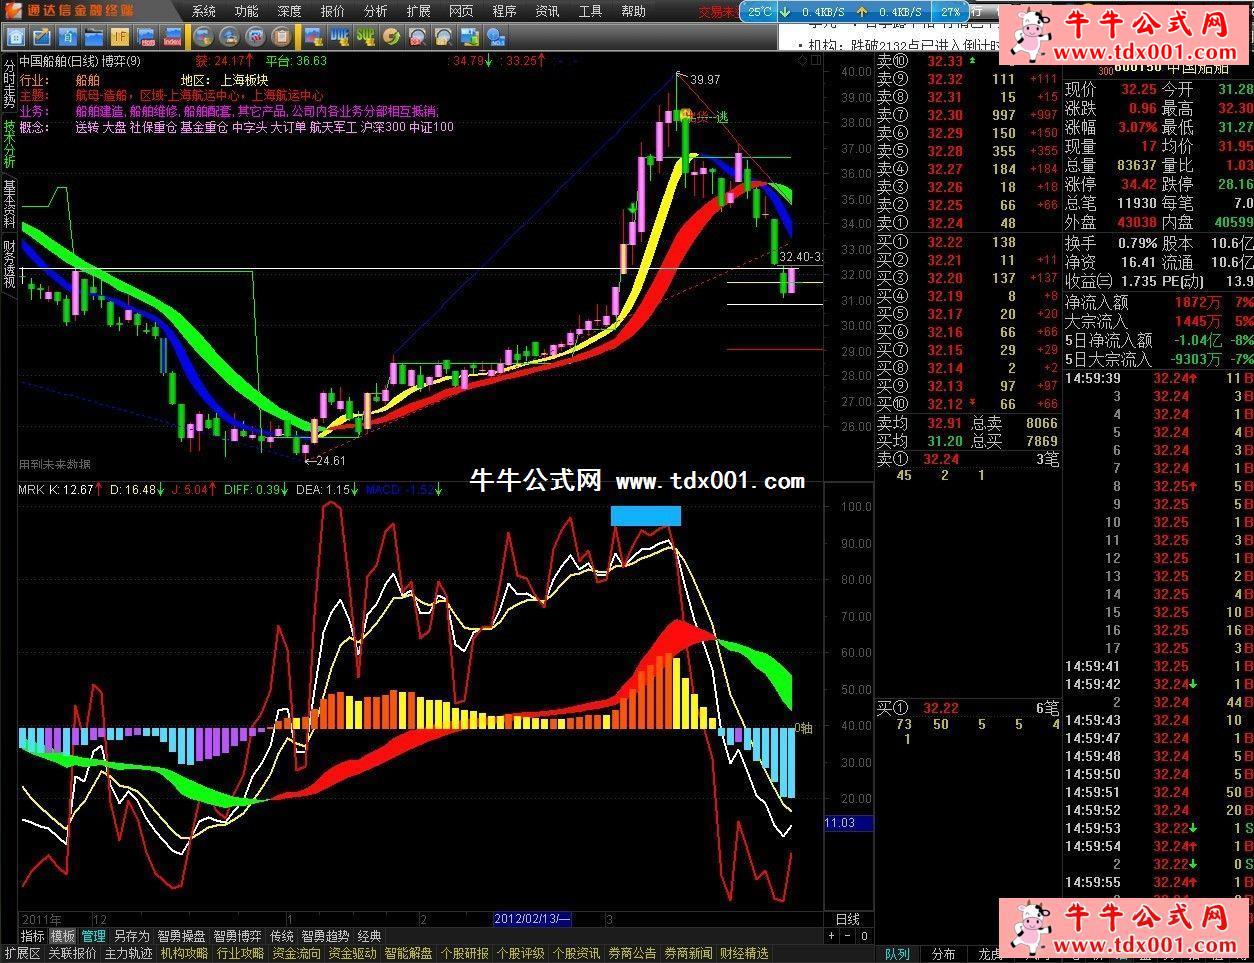Click the DDE toolbar icon
This screenshot has width=1254, height=963.
point(339,37)
